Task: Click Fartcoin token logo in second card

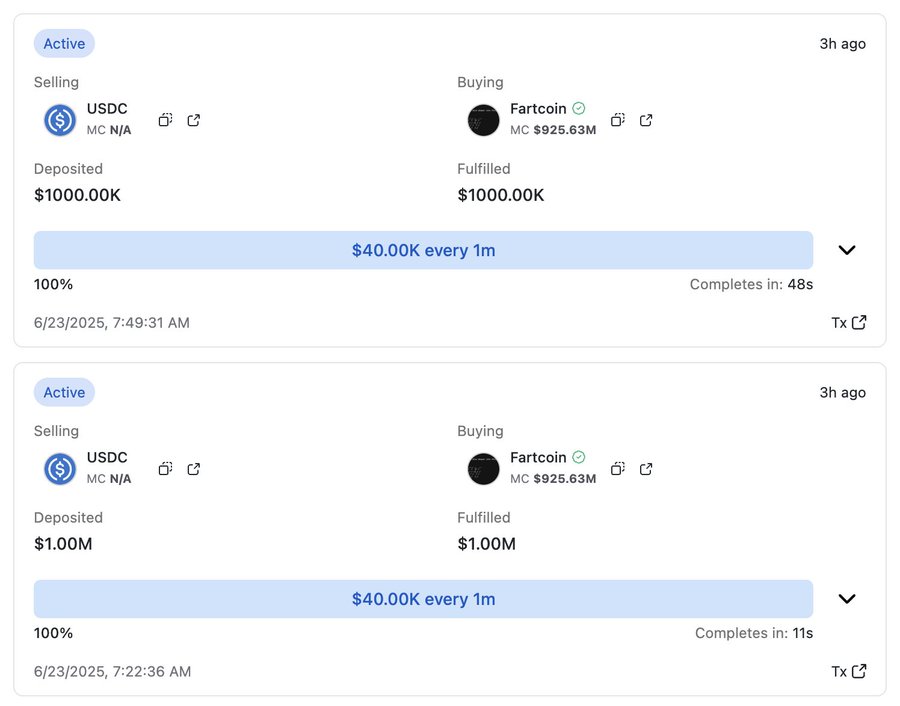Action: click(483, 469)
